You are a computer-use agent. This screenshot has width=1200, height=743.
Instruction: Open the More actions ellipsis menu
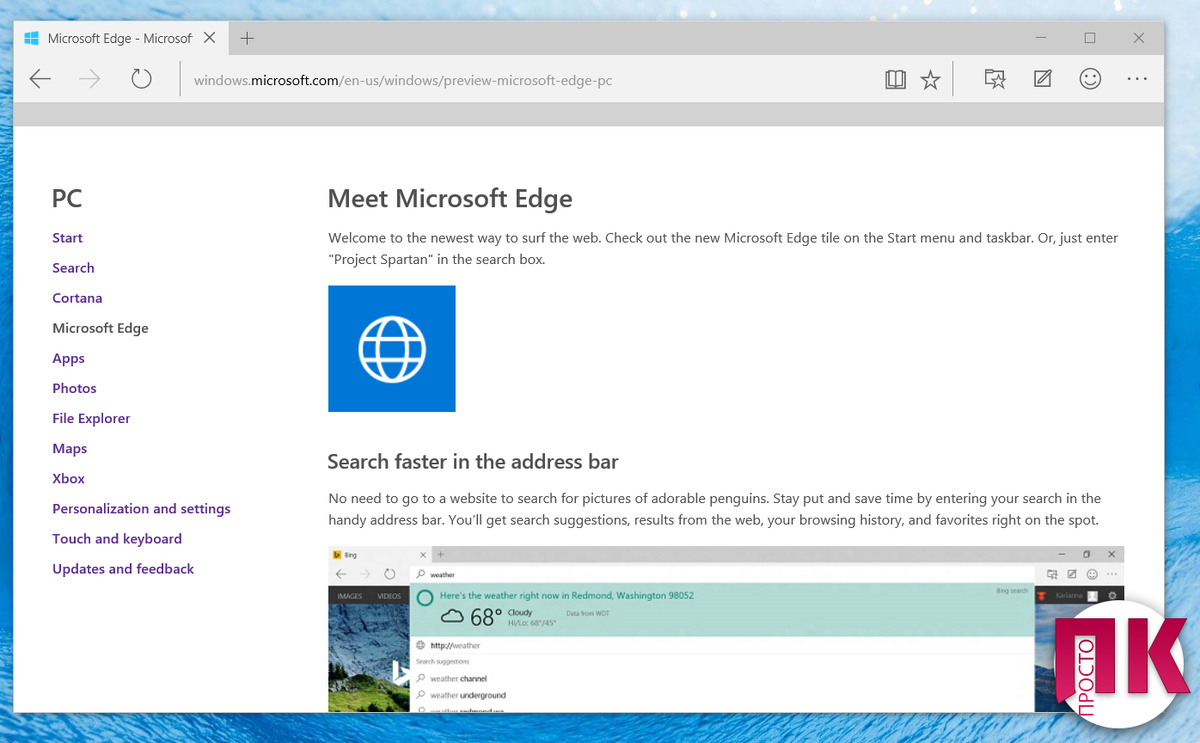click(1137, 79)
